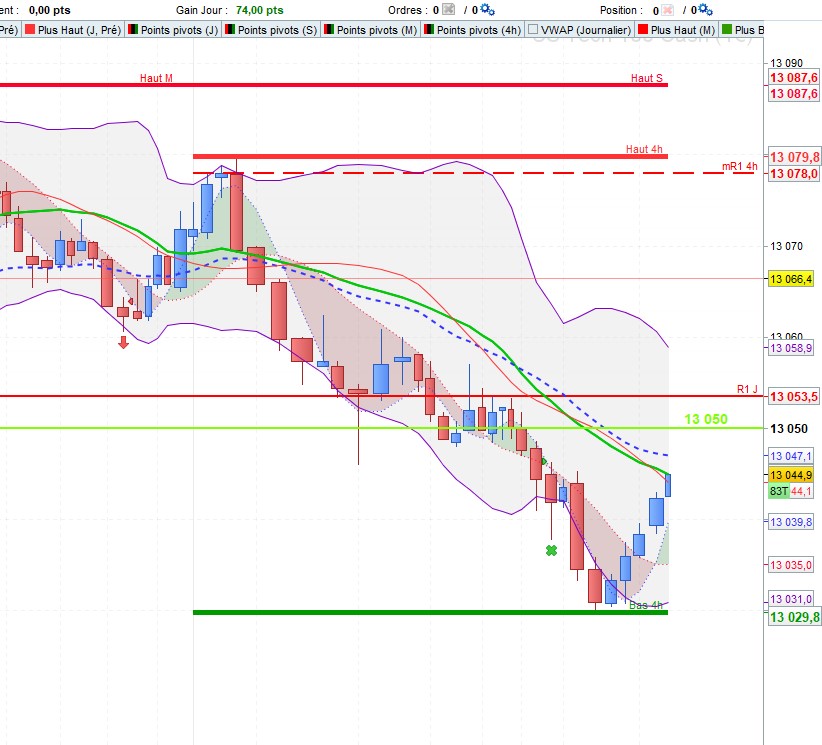
Task: Toggle the VWAP (Journalier) indicator checkbox
Action: (x=533, y=29)
